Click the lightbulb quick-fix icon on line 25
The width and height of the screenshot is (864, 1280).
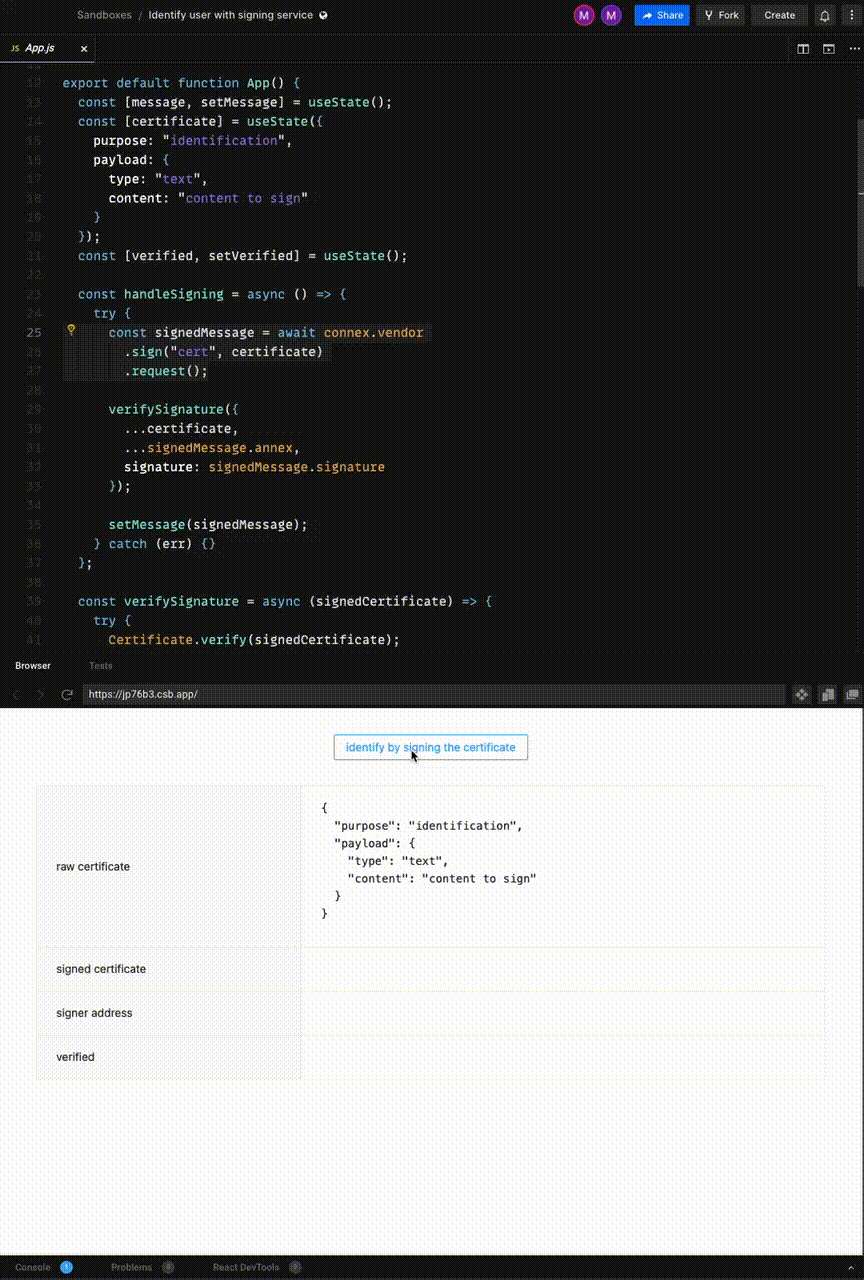[x=71, y=329]
